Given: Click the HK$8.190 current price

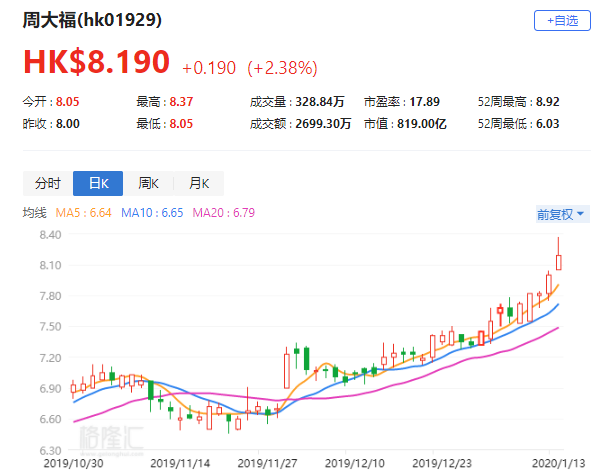Looking at the screenshot, I should point(97,62).
